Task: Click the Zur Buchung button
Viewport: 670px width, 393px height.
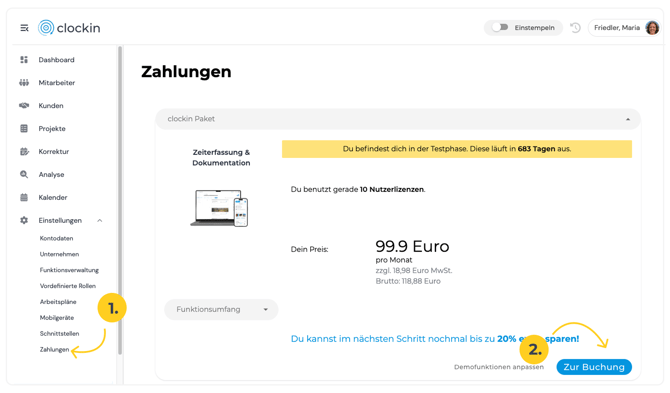Action: tap(594, 367)
